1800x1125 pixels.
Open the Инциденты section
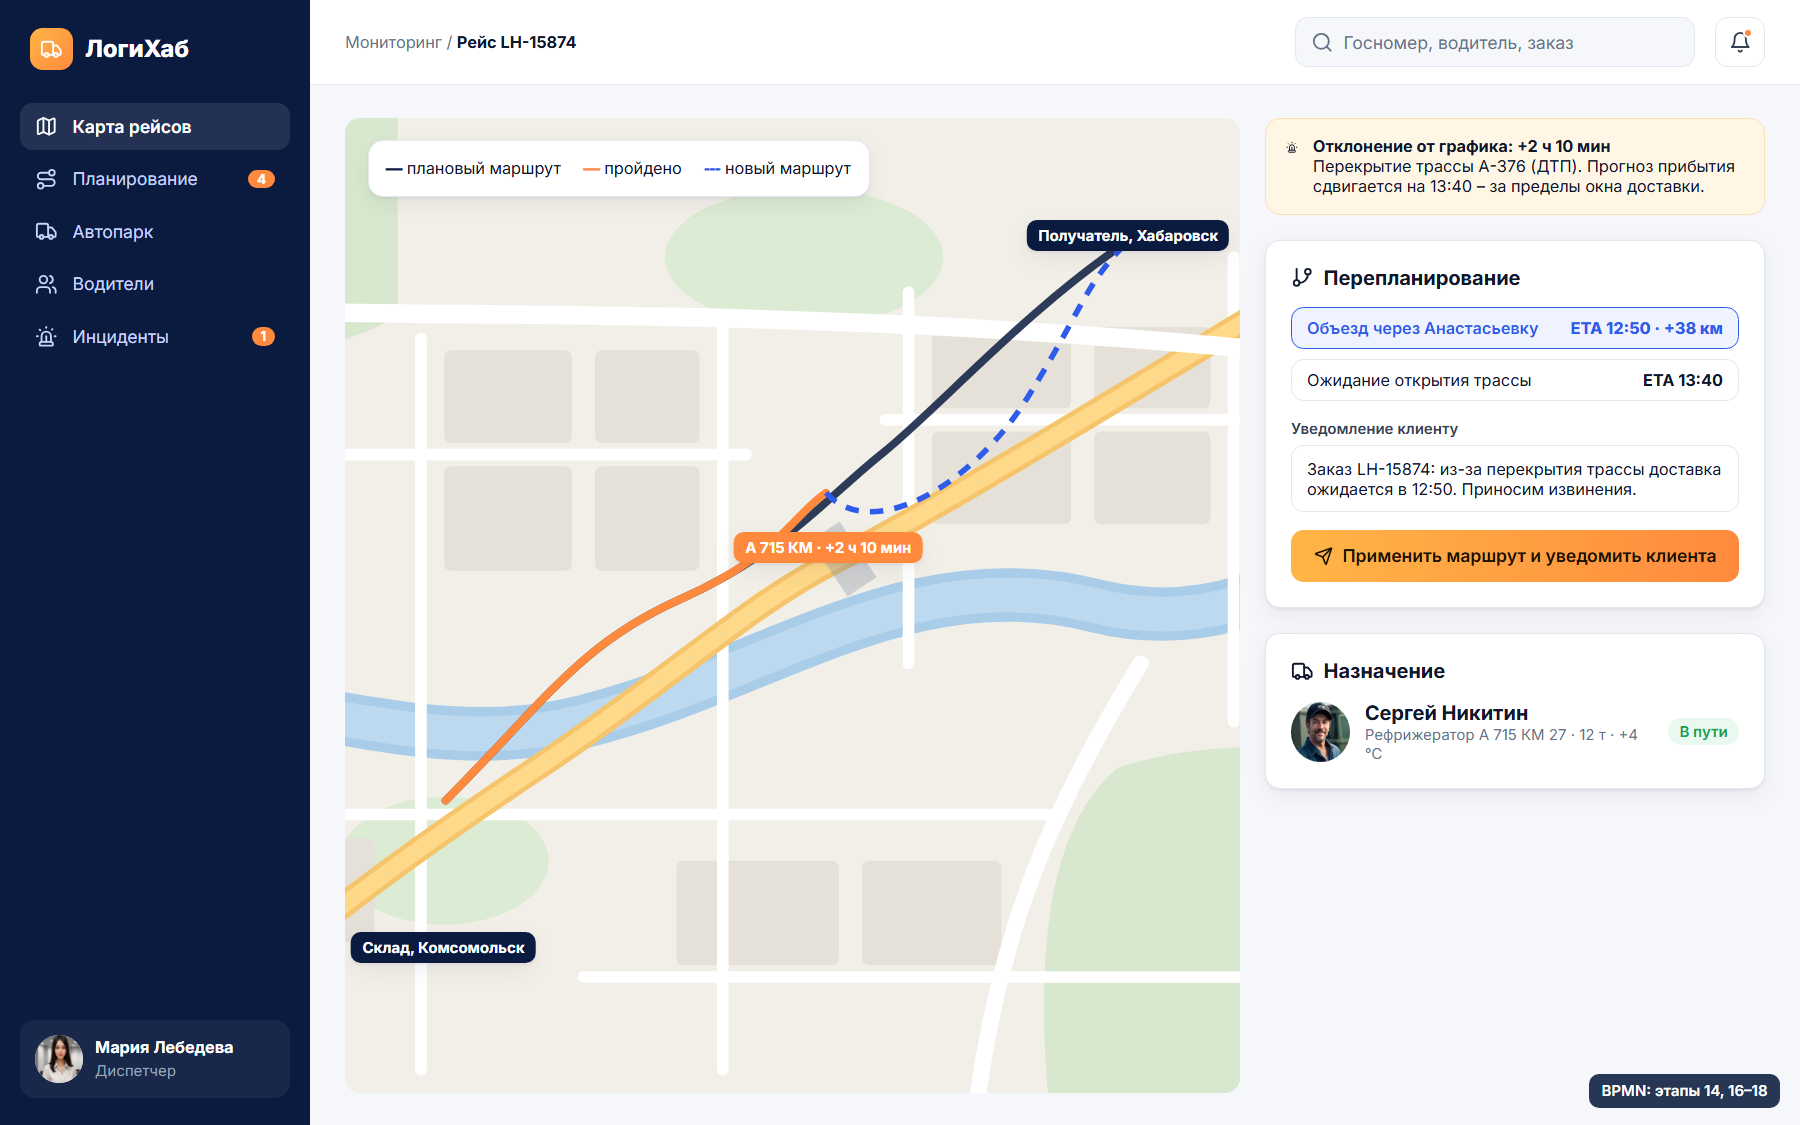click(155, 337)
